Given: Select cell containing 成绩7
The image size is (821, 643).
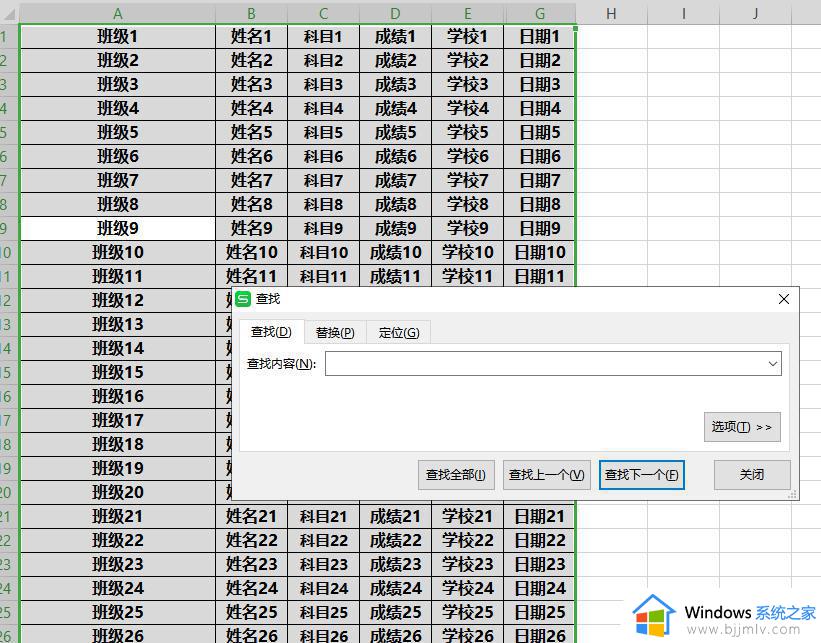Looking at the screenshot, I should (x=395, y=181).
